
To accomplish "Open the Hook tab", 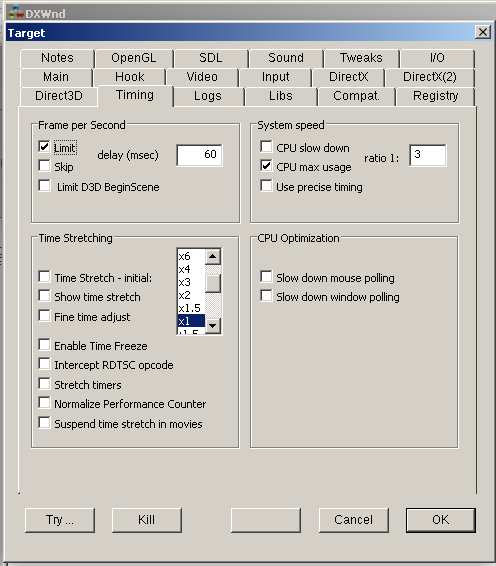I will pyautogui.click(x=130, y=77).
